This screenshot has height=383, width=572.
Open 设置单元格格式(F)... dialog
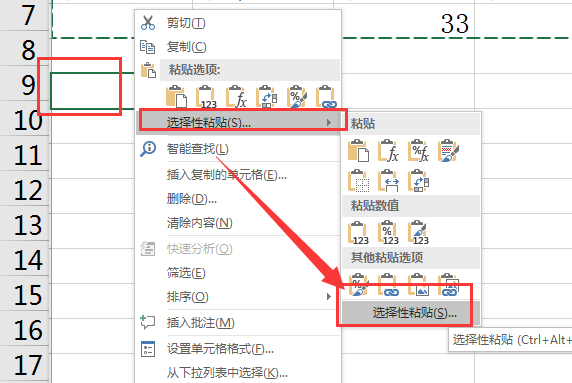[220, 349]
